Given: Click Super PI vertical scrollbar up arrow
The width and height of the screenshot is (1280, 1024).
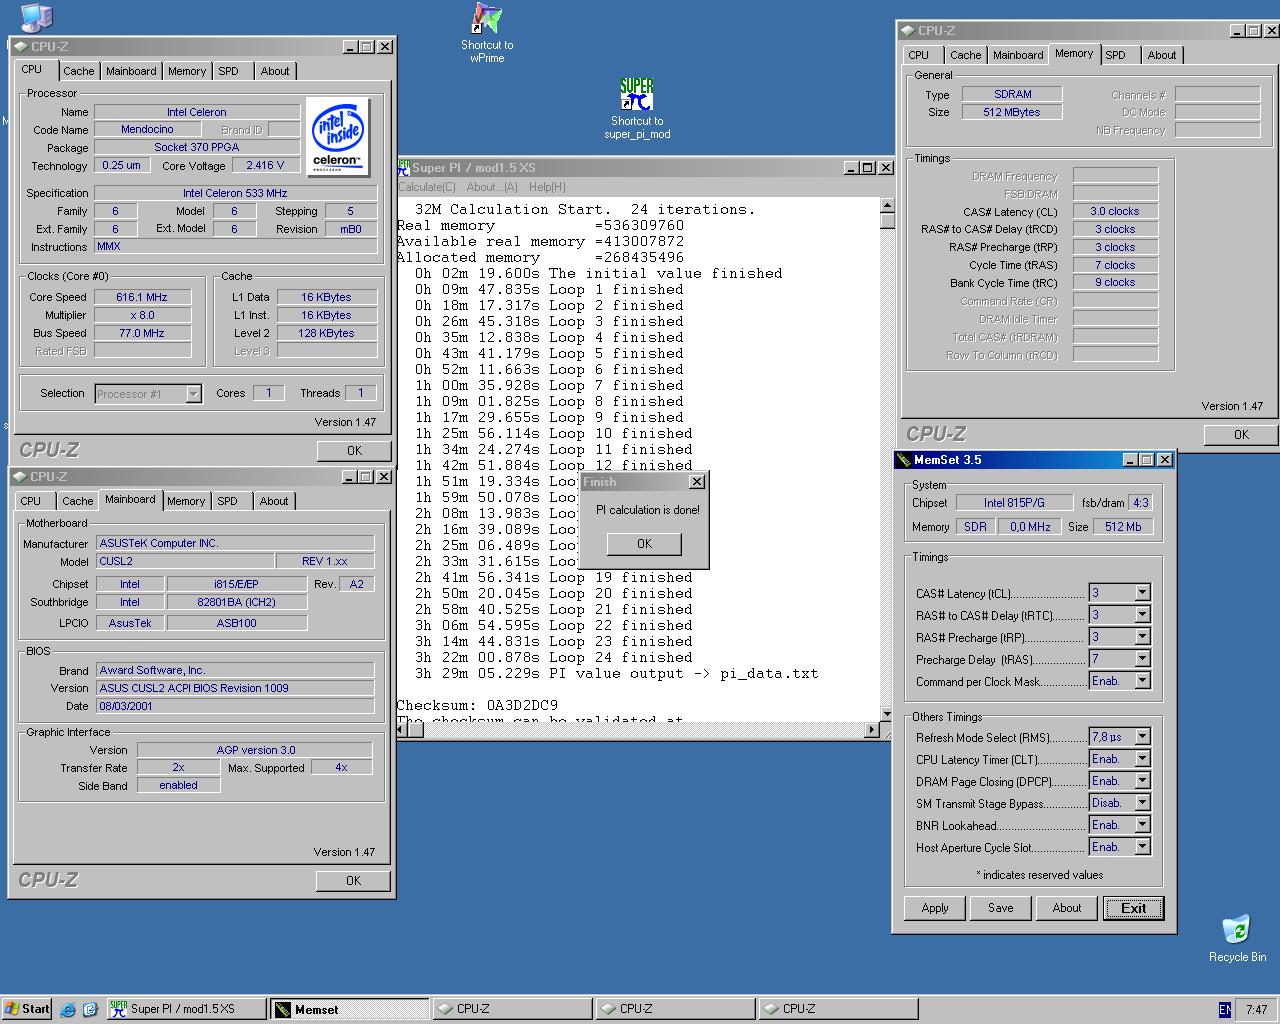Looking at the screenshot, I should 886,205.
